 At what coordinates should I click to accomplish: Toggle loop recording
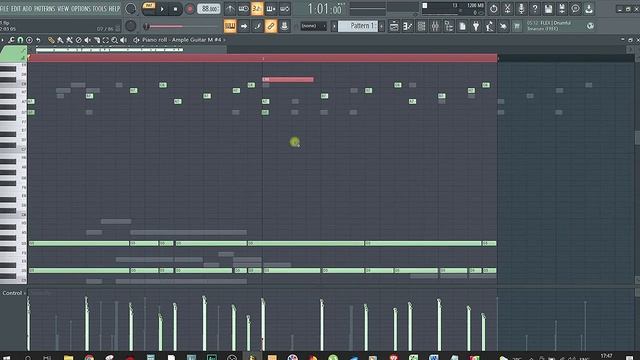[285, 9]
